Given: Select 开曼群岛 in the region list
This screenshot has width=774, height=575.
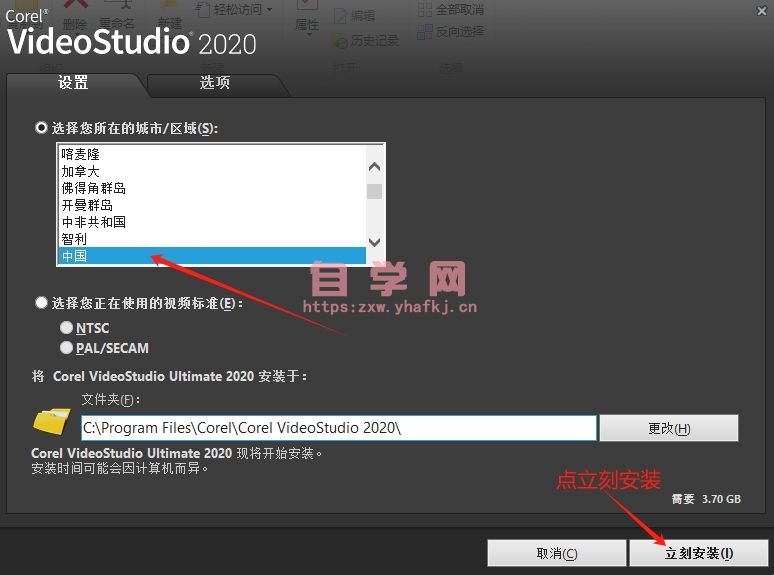Looking at the screenshot, I should point(87,205).
